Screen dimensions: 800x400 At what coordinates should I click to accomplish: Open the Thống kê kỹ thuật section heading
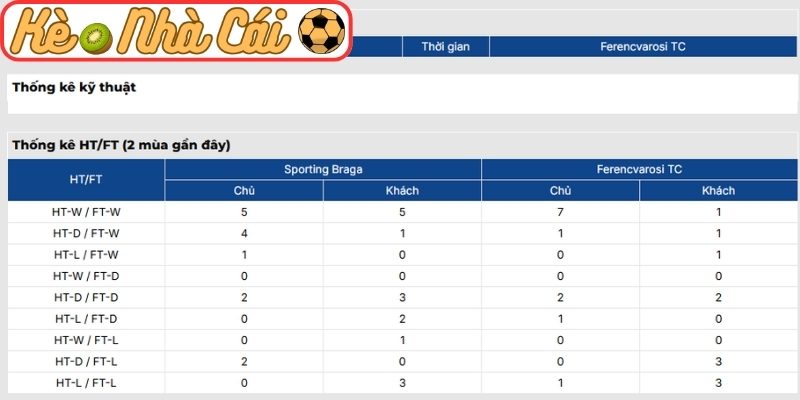tap(74, 88)
